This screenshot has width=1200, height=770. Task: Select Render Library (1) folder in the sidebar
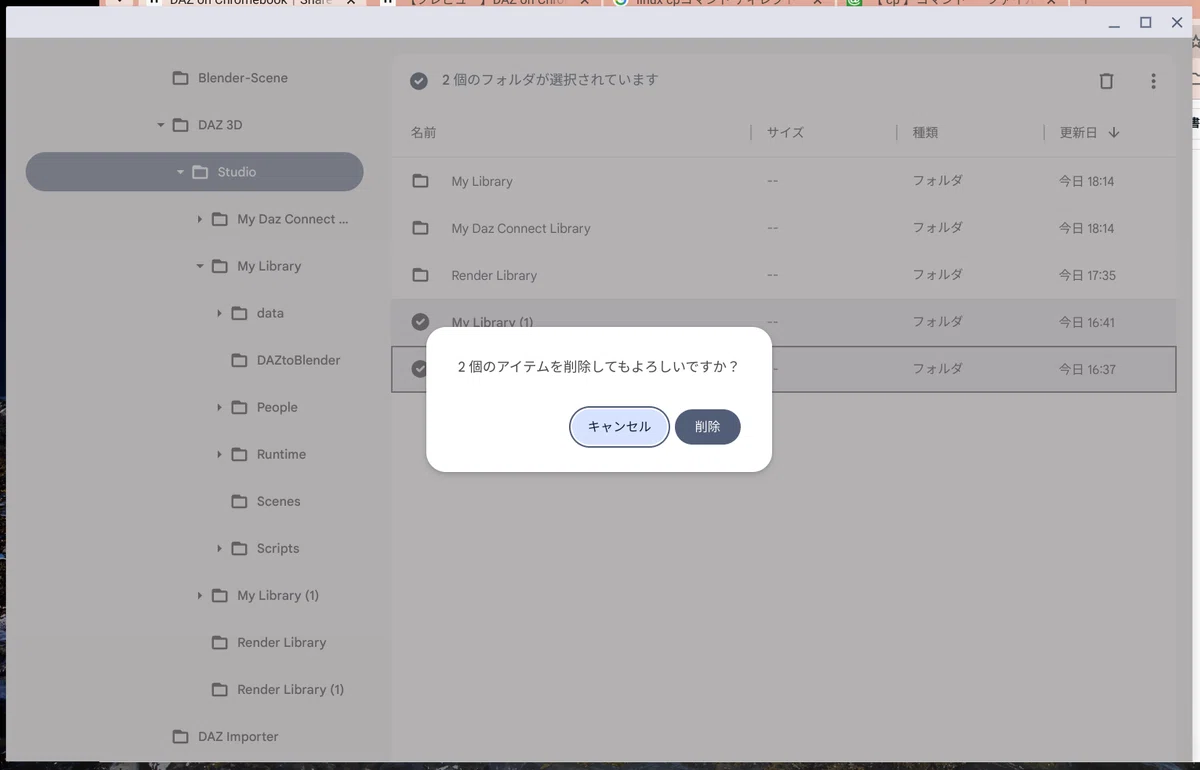[x=194, y=689]
